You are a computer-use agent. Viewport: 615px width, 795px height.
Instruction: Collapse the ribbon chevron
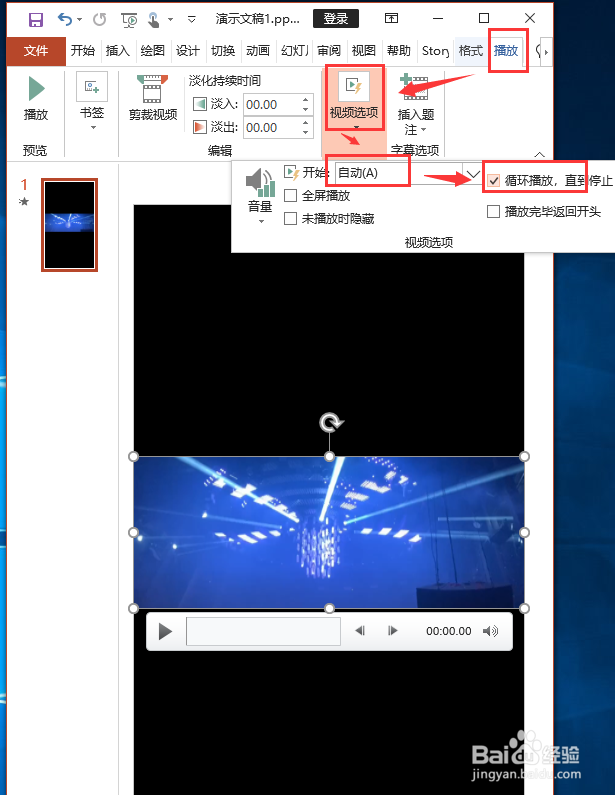point(539,154)
